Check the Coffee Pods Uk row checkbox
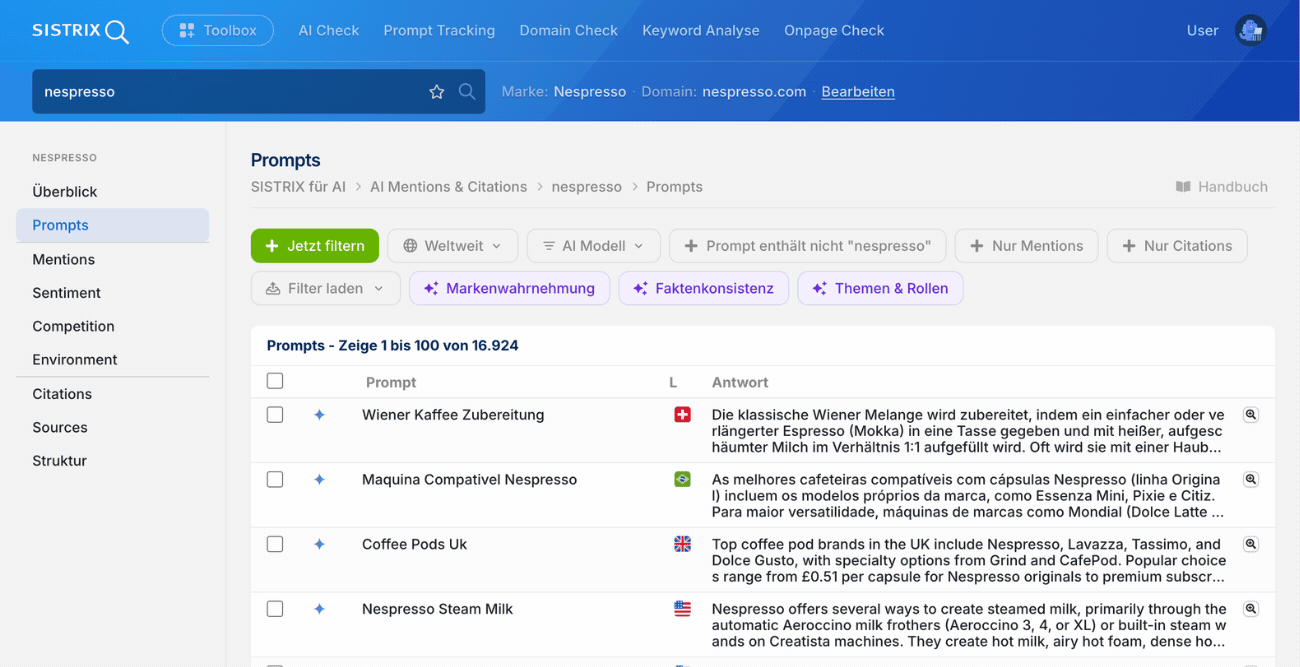Viewport: 1300px width, 667px height. click(275, 545)
